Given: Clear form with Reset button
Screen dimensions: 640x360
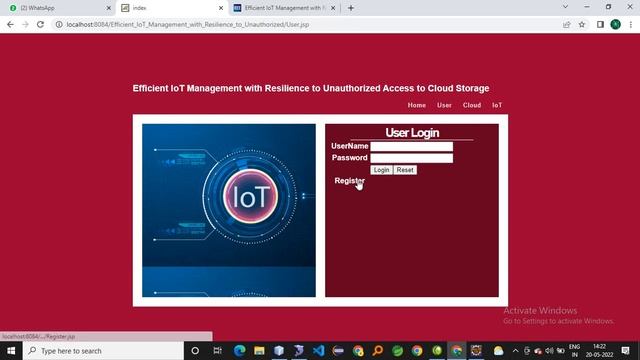Looking at the screenshot, I should pos(405,170).
